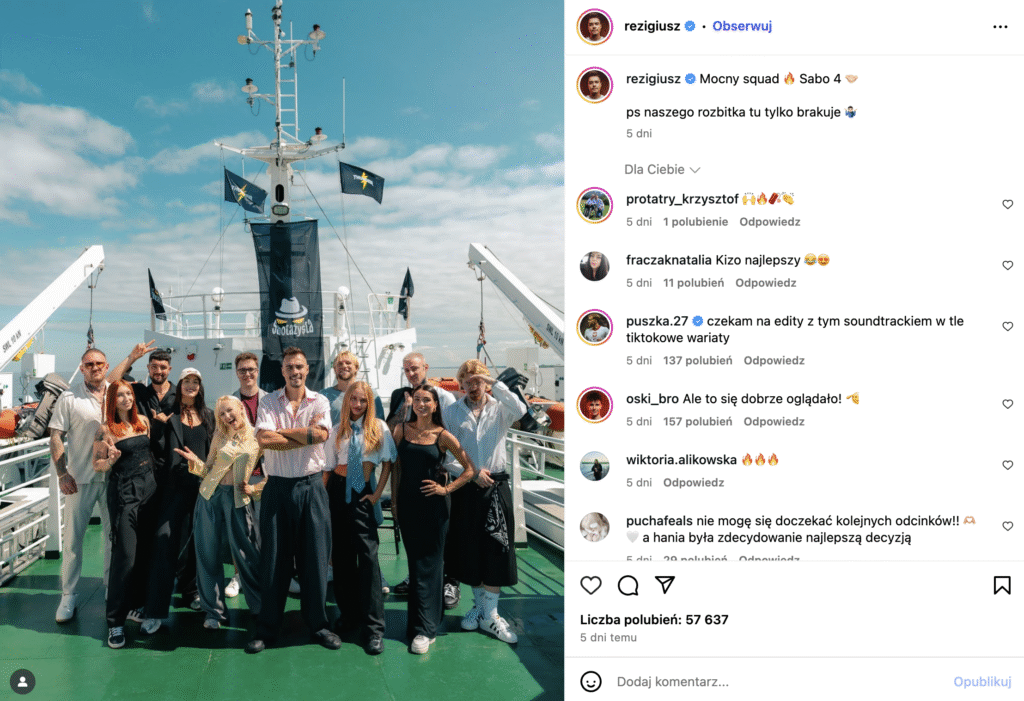This screenshot has height=701, width=1024.
Task: Open comments with the speech bubble icon
Action: coord(628,585)
